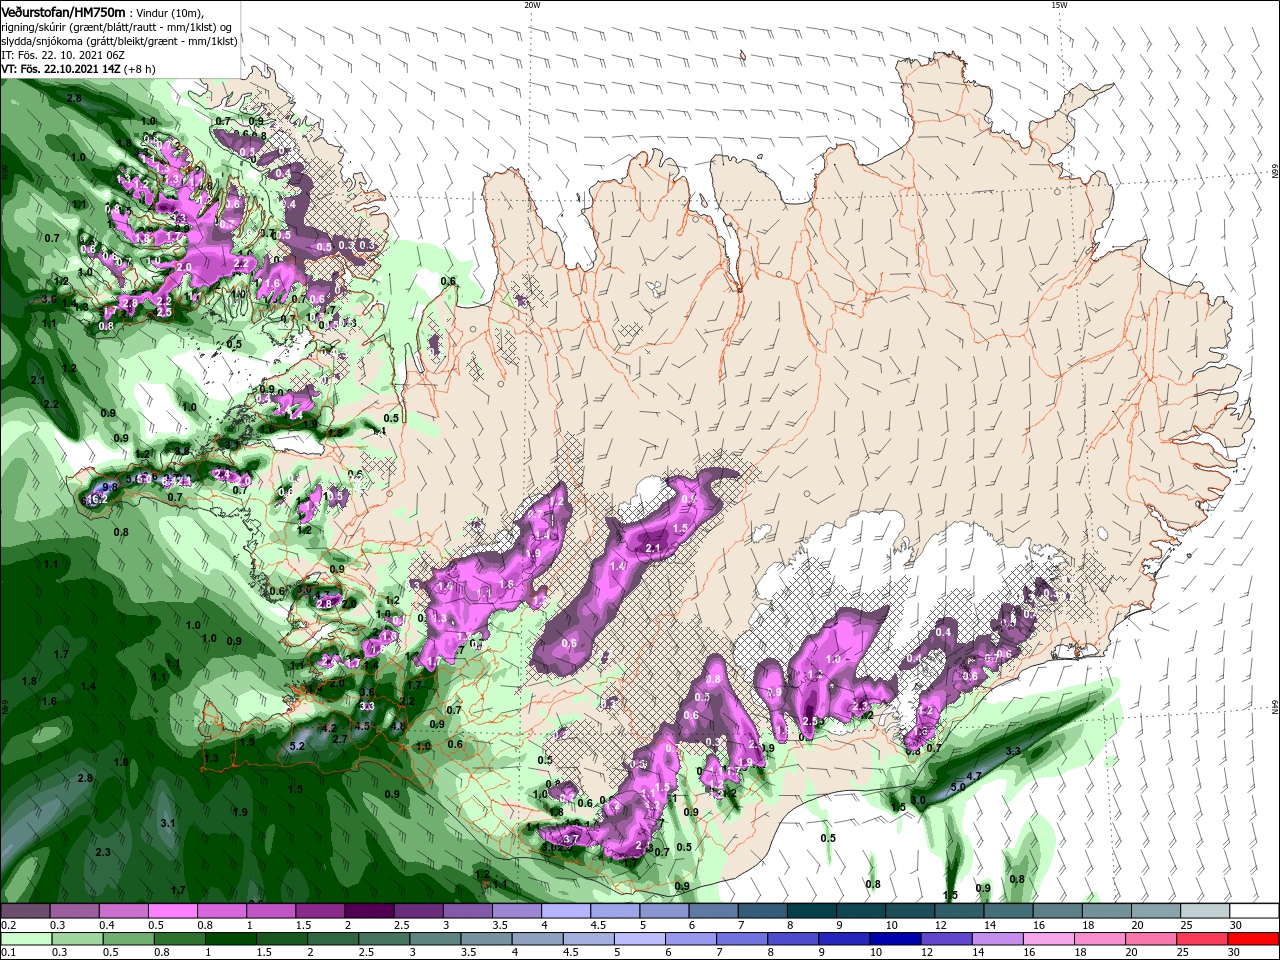This screenshot has height=960, width=1280.
Task: Select the deep blue 10 rain legend swatch
Action: [896, 939]
